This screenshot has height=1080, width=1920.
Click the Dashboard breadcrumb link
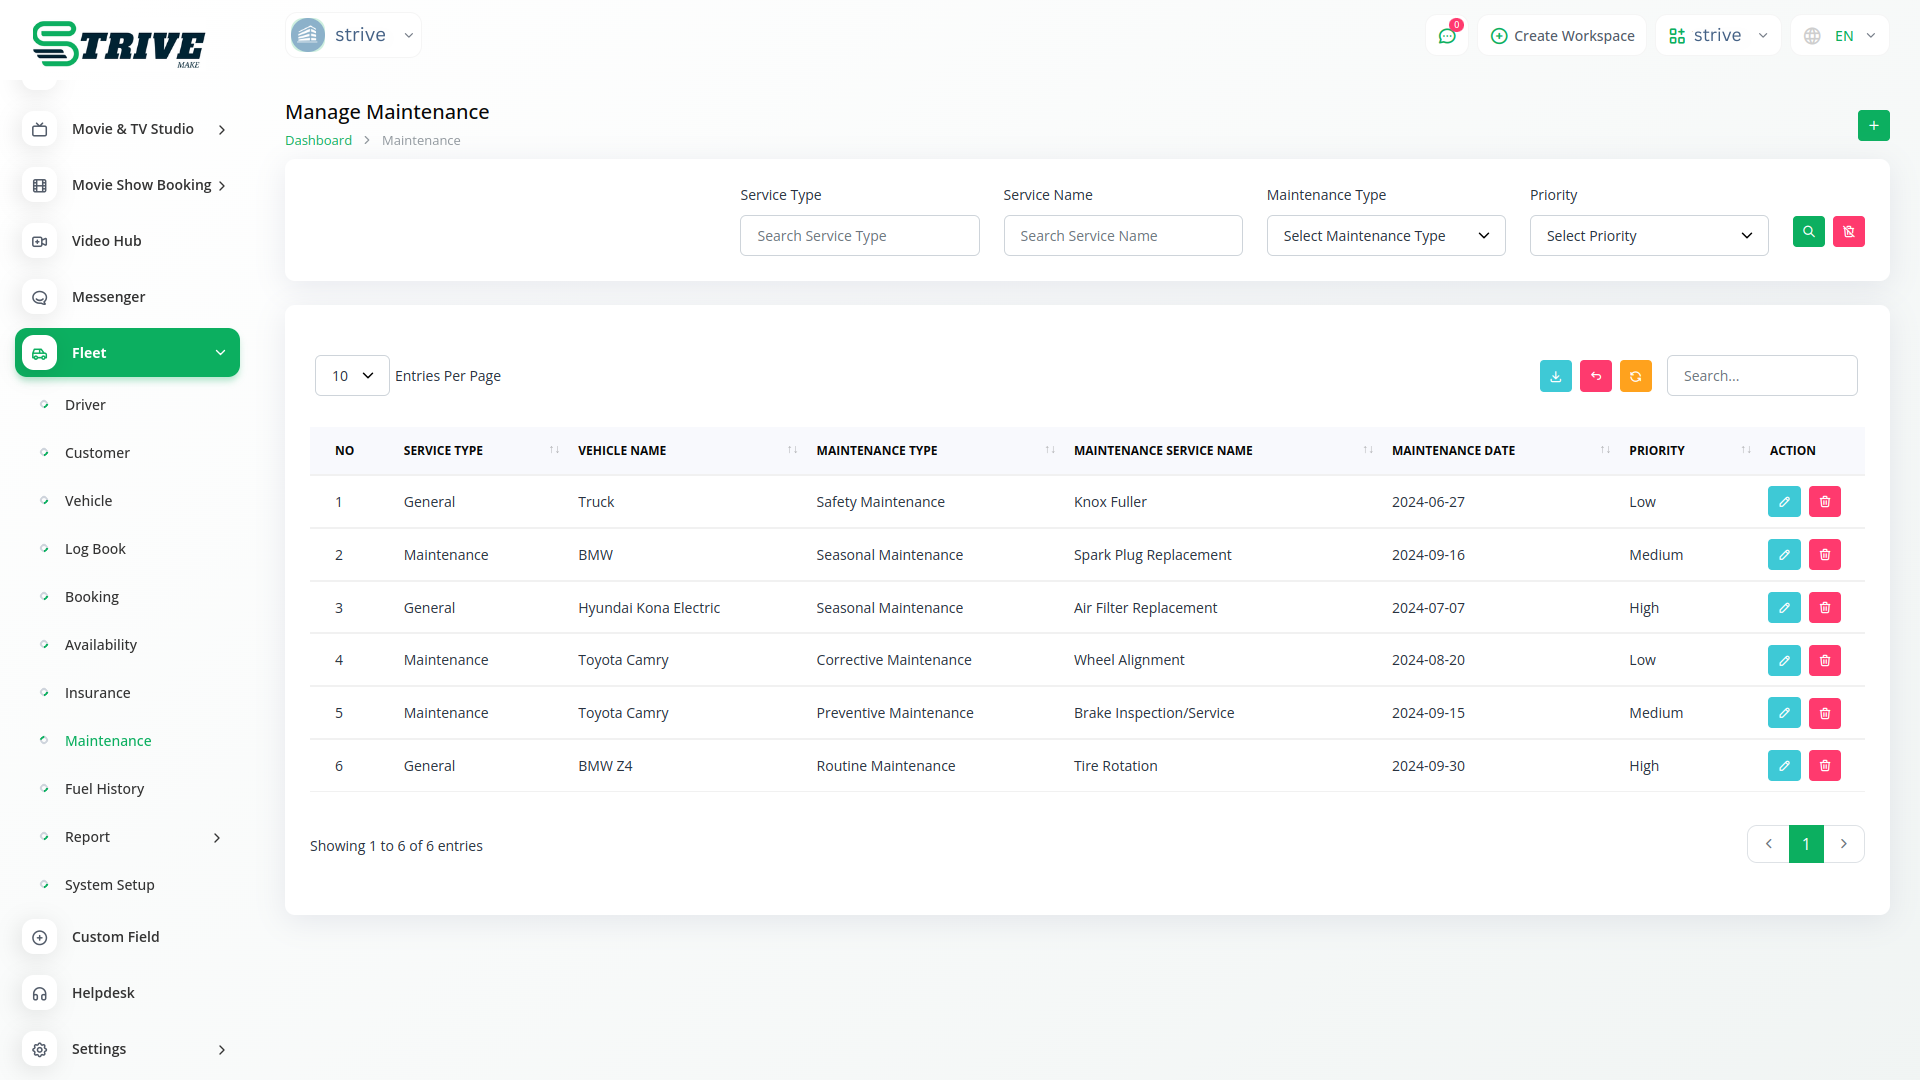tap(318, 141)
